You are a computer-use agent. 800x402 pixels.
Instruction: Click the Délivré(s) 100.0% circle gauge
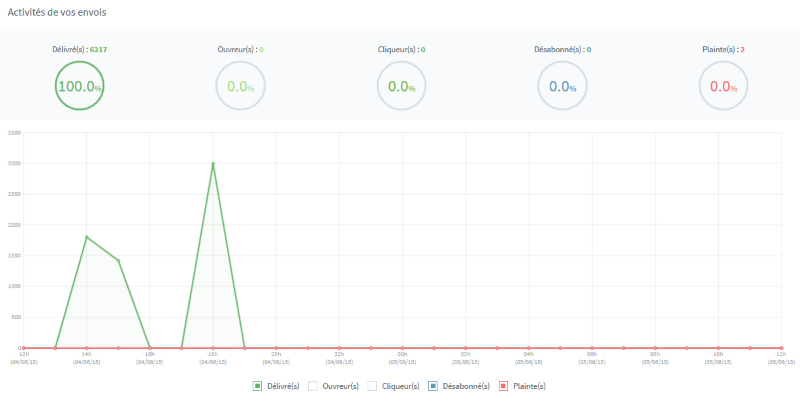click(80, 86)
